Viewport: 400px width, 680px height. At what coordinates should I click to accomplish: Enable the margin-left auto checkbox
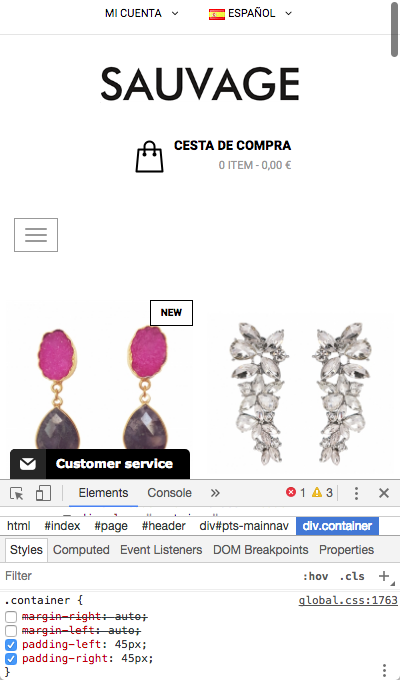point(11,631)
